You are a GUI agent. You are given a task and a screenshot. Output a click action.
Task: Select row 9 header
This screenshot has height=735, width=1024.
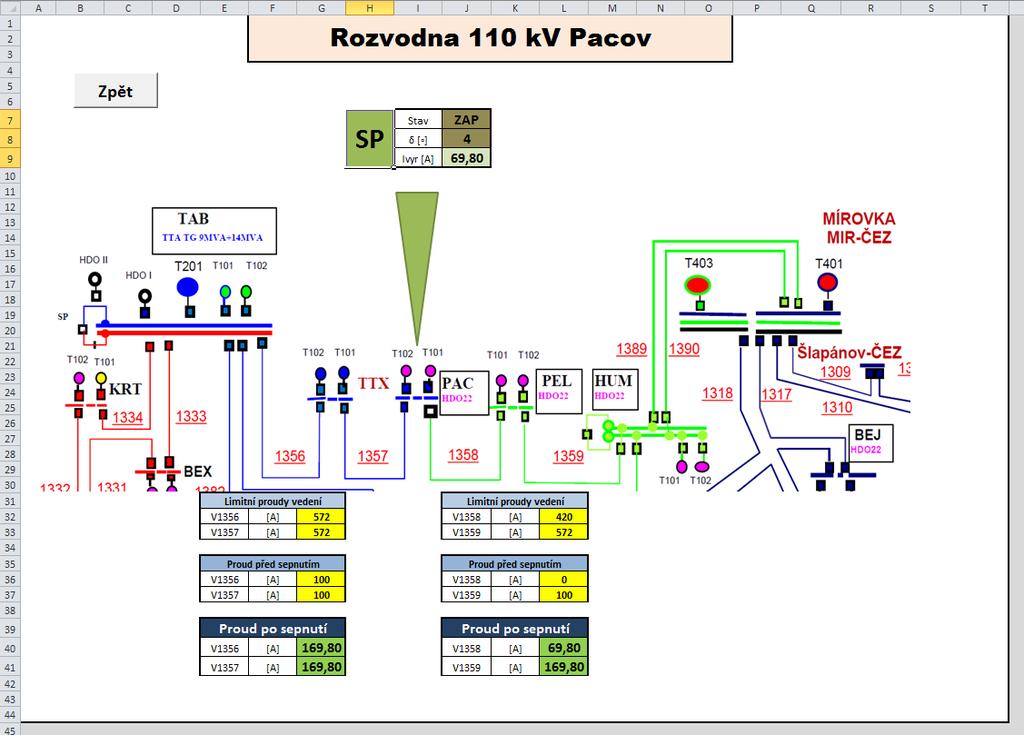(x=10, y=158)
